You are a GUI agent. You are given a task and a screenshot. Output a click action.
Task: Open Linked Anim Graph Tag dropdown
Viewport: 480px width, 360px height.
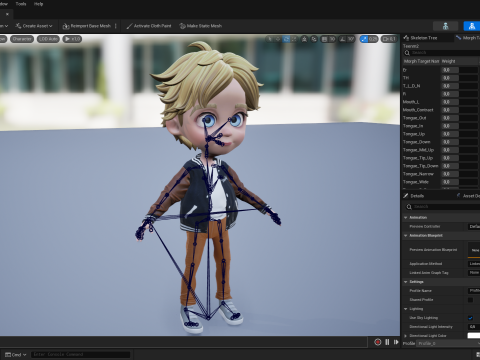point(474,273)
